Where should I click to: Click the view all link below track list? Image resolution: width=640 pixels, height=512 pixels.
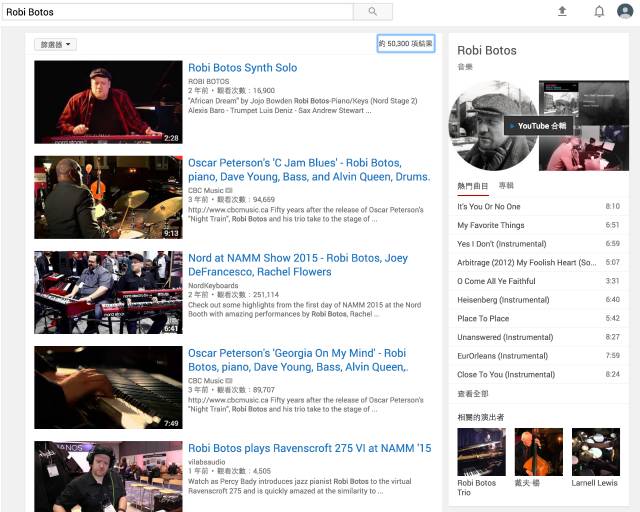tap(472, 394)
